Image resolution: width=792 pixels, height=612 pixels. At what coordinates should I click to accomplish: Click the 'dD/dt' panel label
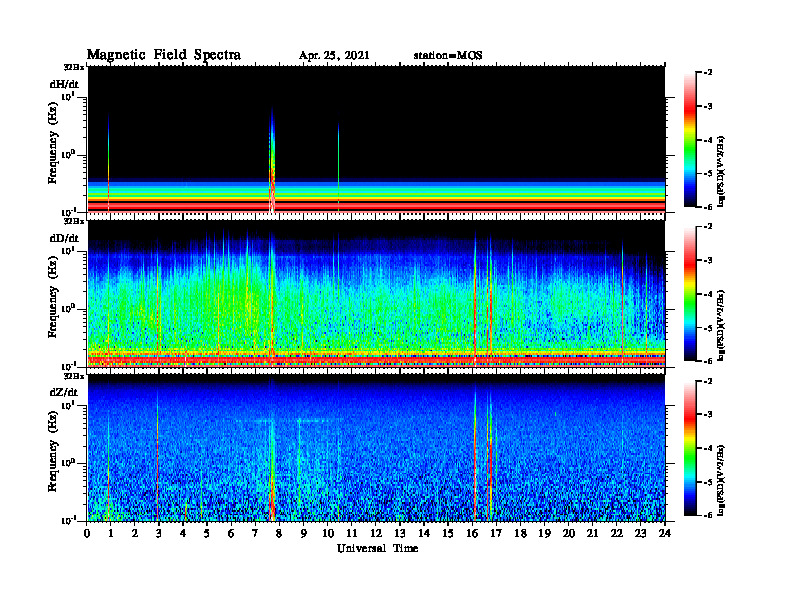[x=64, y=238]
